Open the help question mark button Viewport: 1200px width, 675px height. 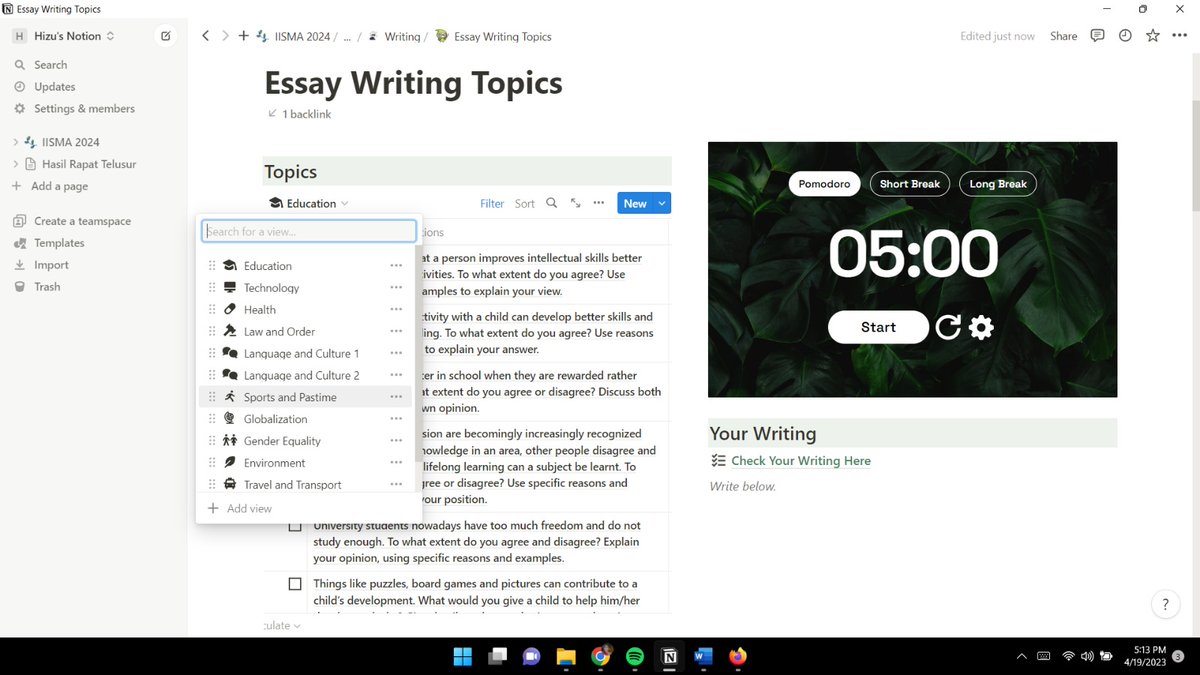1165,604
